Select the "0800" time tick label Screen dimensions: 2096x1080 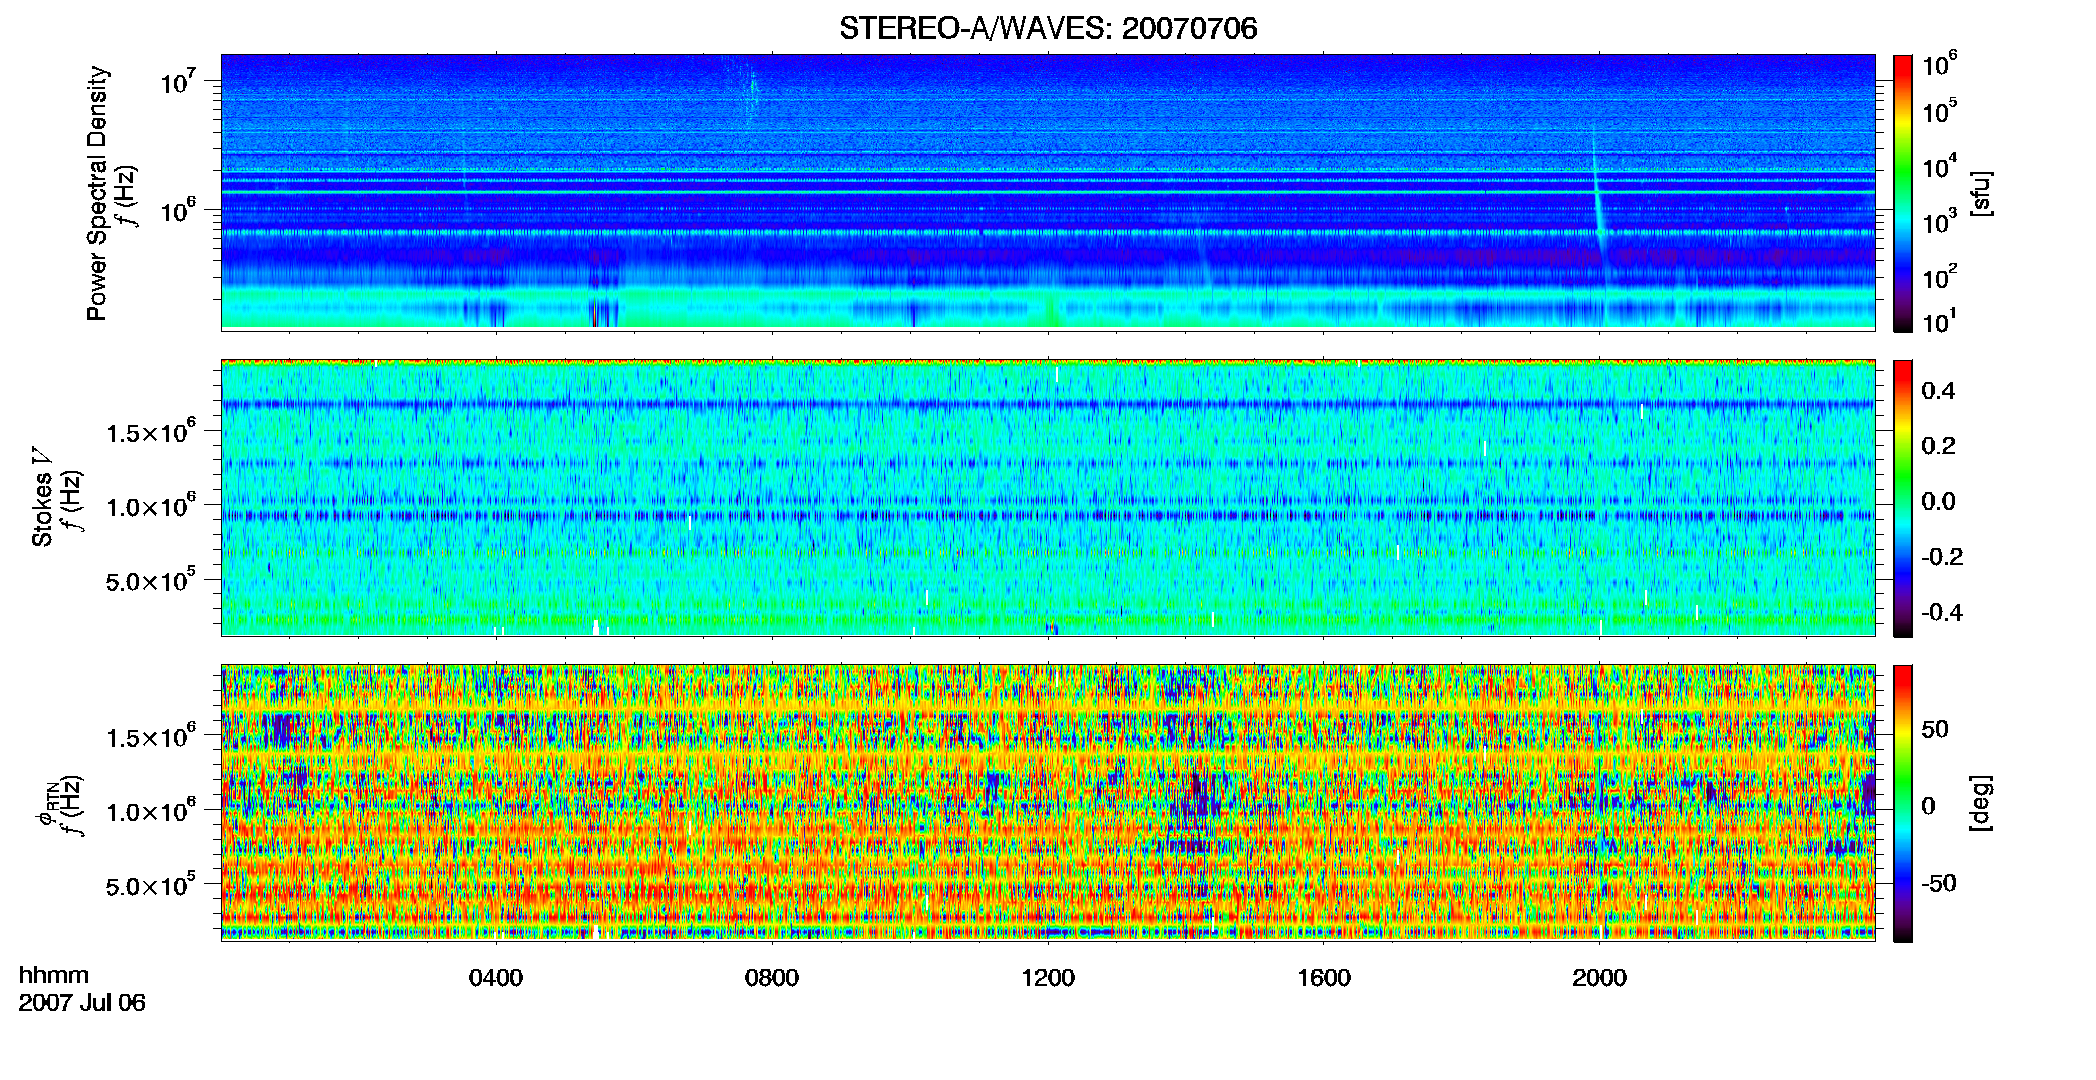coord(772,978)
